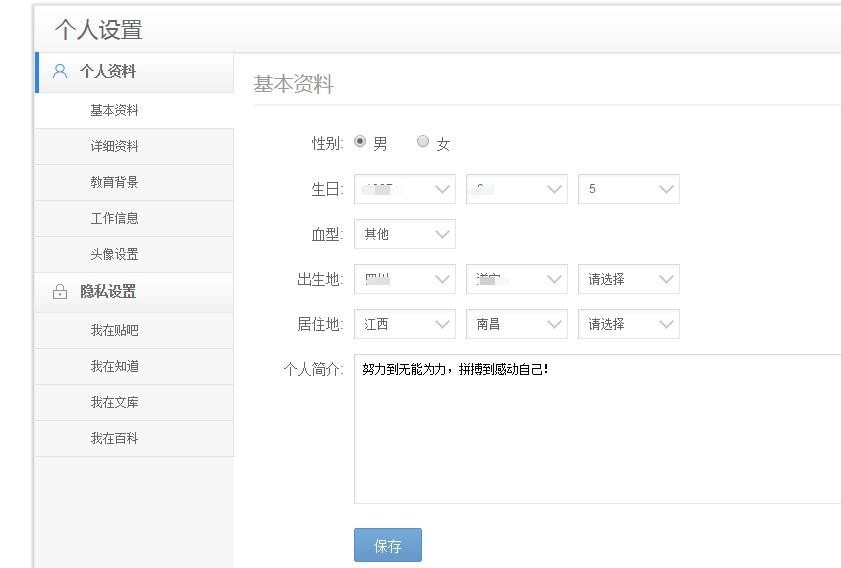
Task: Open 我在文库 privacy settings
Action: 134,402
